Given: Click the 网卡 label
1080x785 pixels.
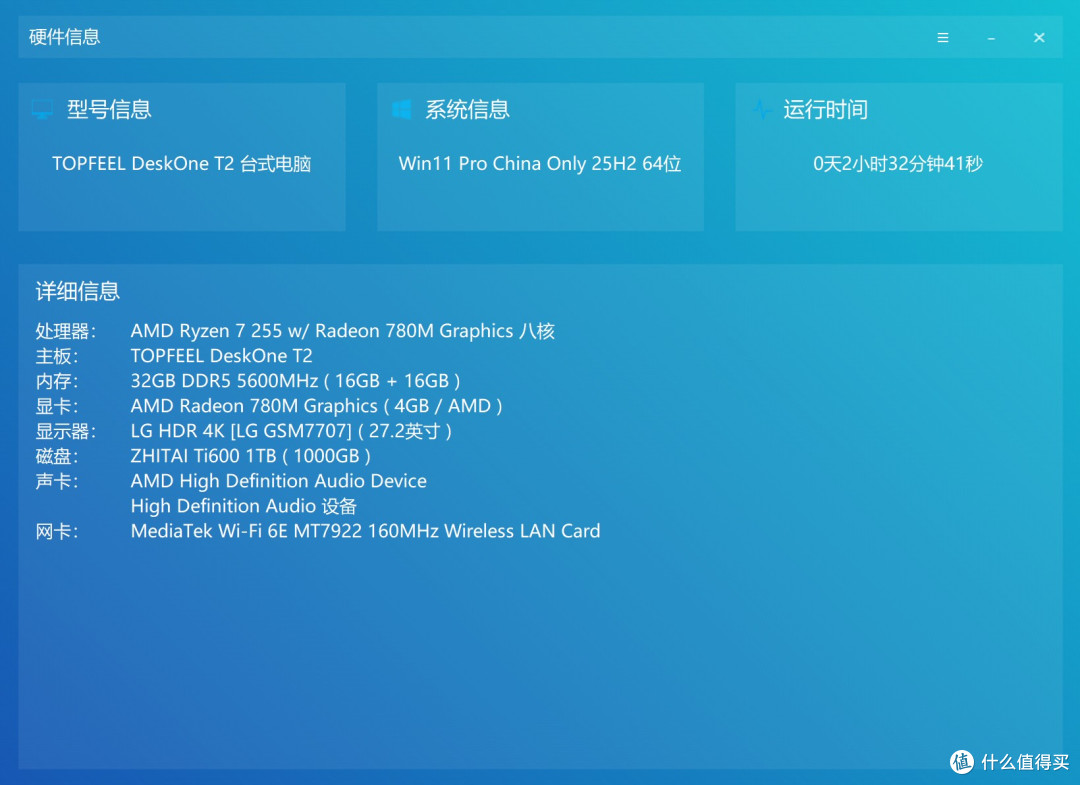Looking at the screenshot, I should (56, 532).
